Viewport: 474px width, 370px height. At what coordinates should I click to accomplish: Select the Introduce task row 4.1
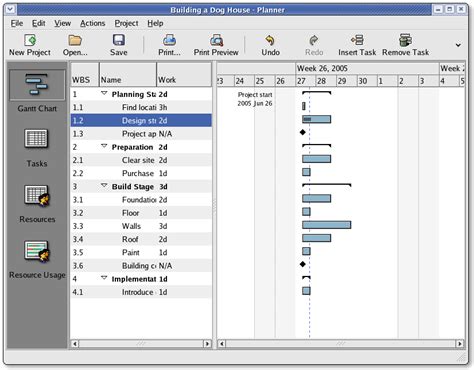point(141,292)
